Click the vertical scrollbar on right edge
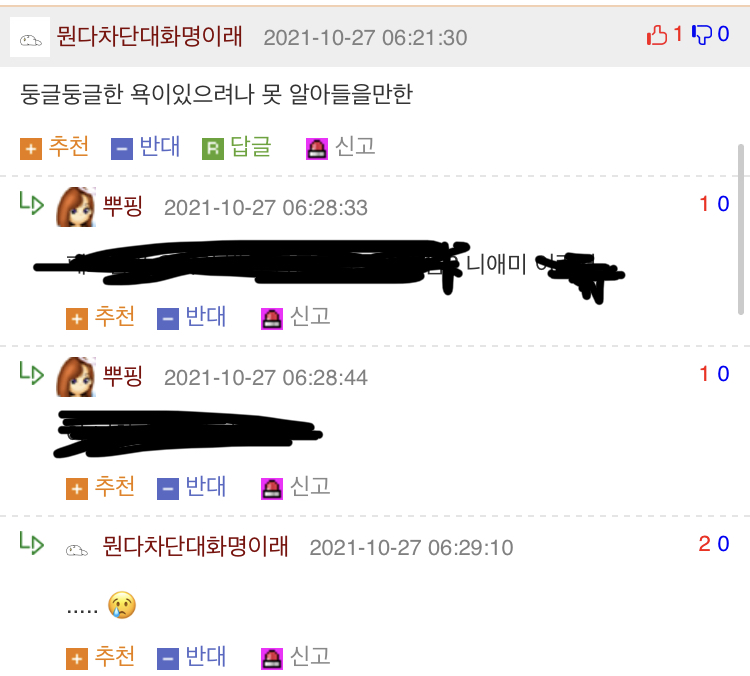This screenshot has width=750, height=676. pos(741,229)
